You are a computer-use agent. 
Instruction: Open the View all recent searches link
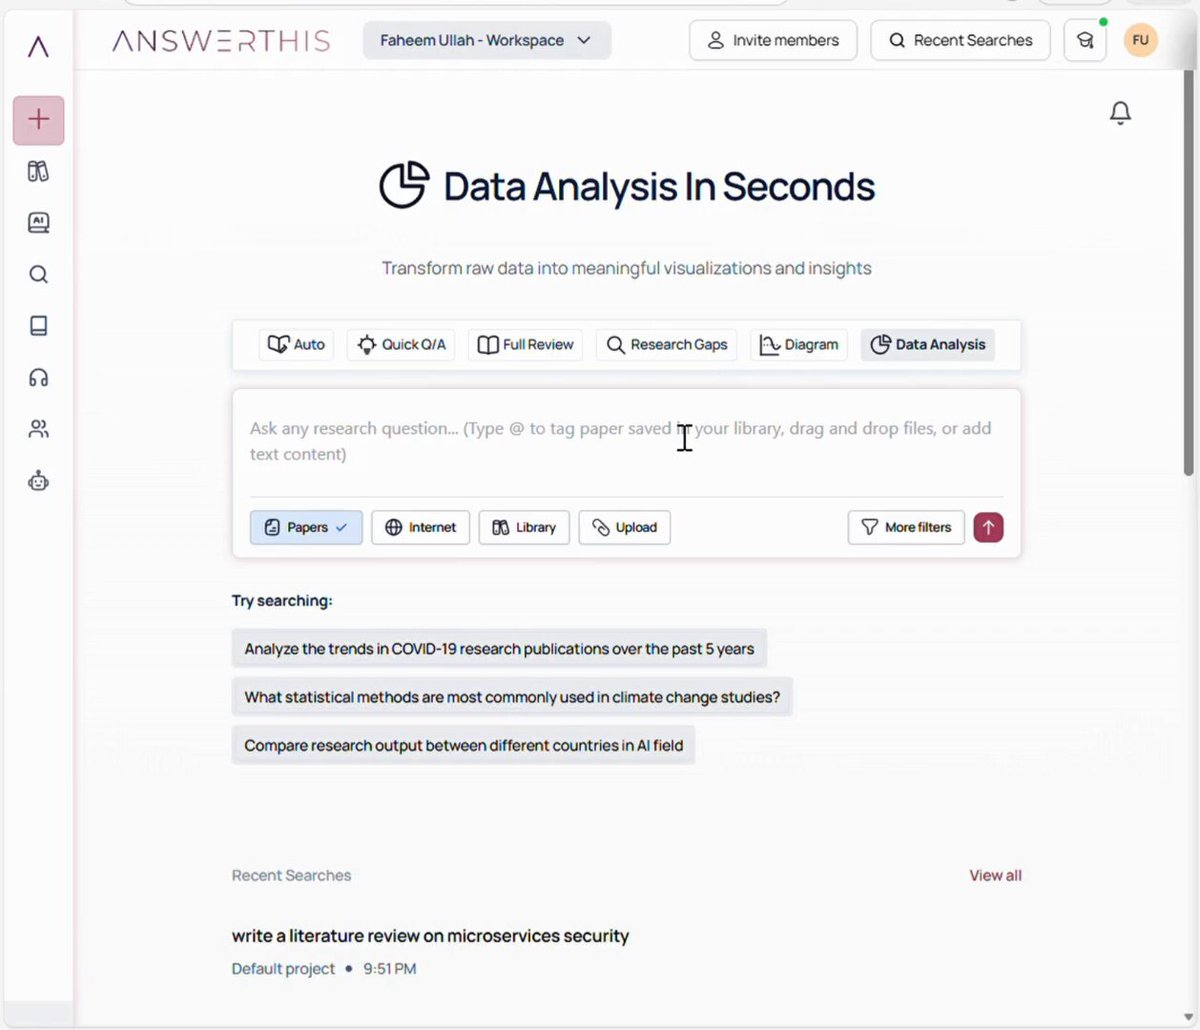tap(995, 875)
